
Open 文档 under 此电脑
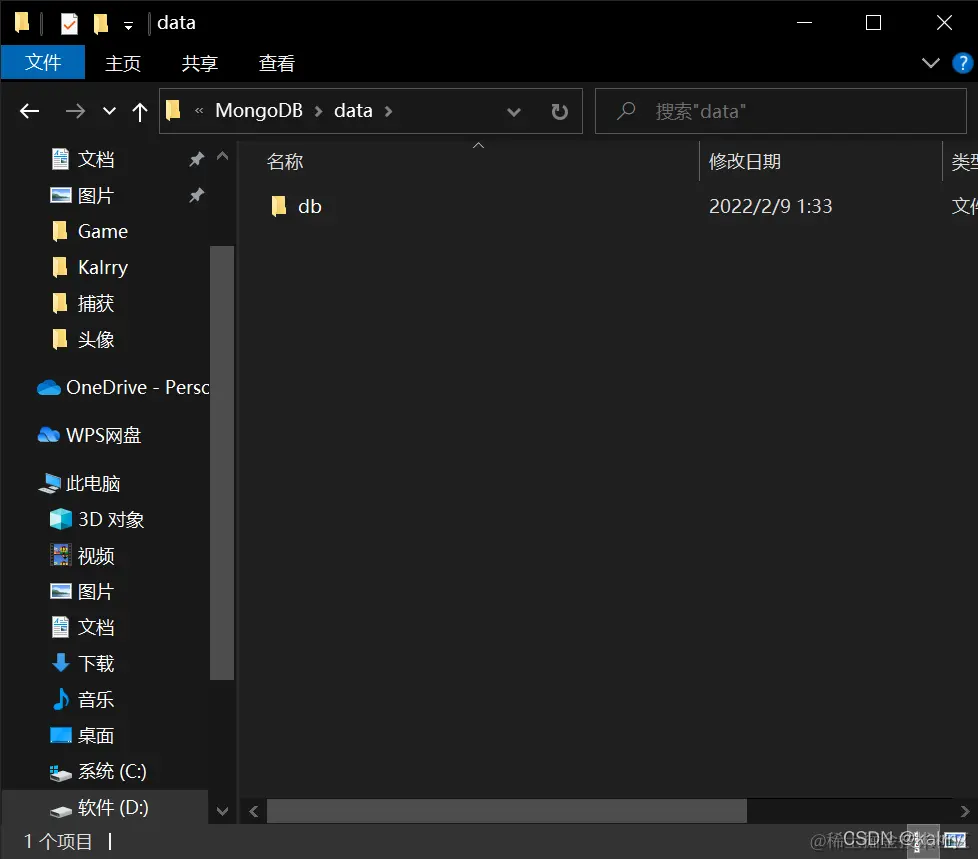pyautogui.click(x=95, y=628)
